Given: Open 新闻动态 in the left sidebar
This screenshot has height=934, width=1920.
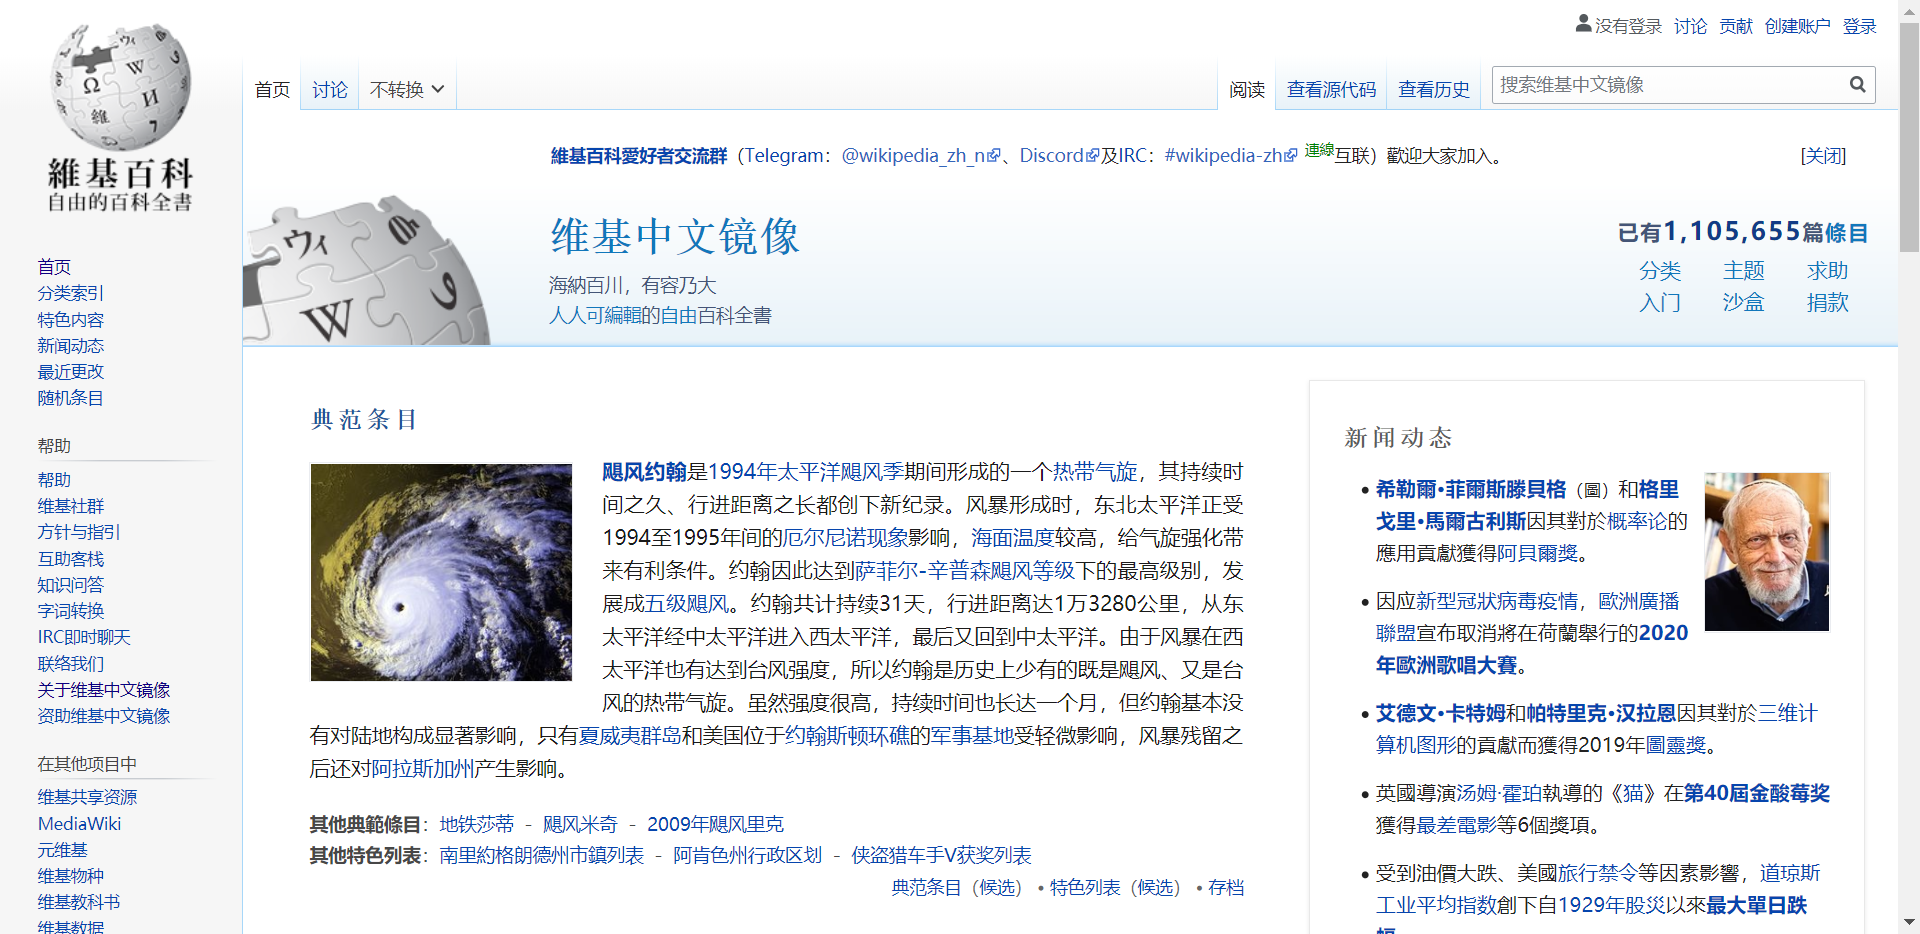Looking at the screenshot, I should point(70,346).
